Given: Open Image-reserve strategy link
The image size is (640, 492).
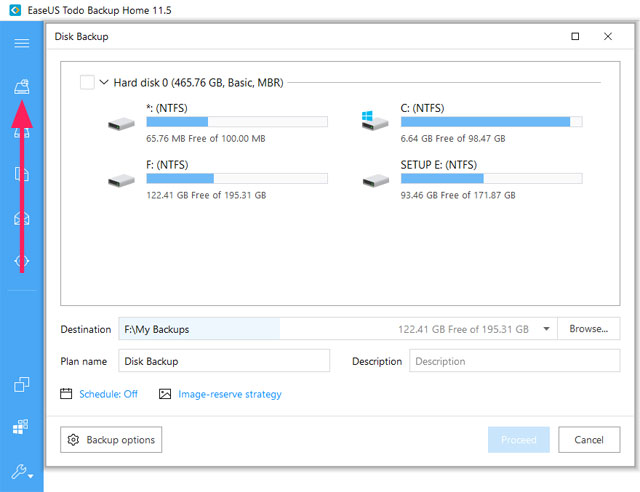Looking at the screenshot, I should pos(230,394).
